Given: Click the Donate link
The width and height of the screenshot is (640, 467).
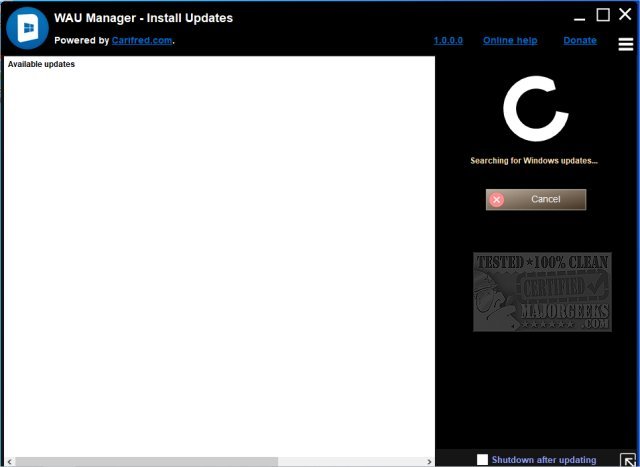Looking at the screenshot, I should (580, 40).
